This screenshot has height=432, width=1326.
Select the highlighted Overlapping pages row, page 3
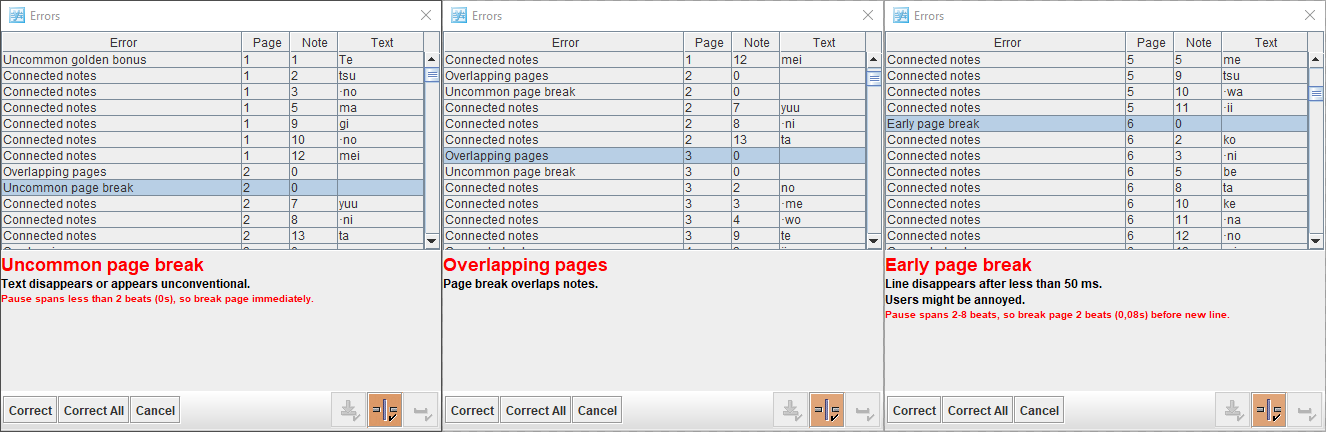point(655,156)
